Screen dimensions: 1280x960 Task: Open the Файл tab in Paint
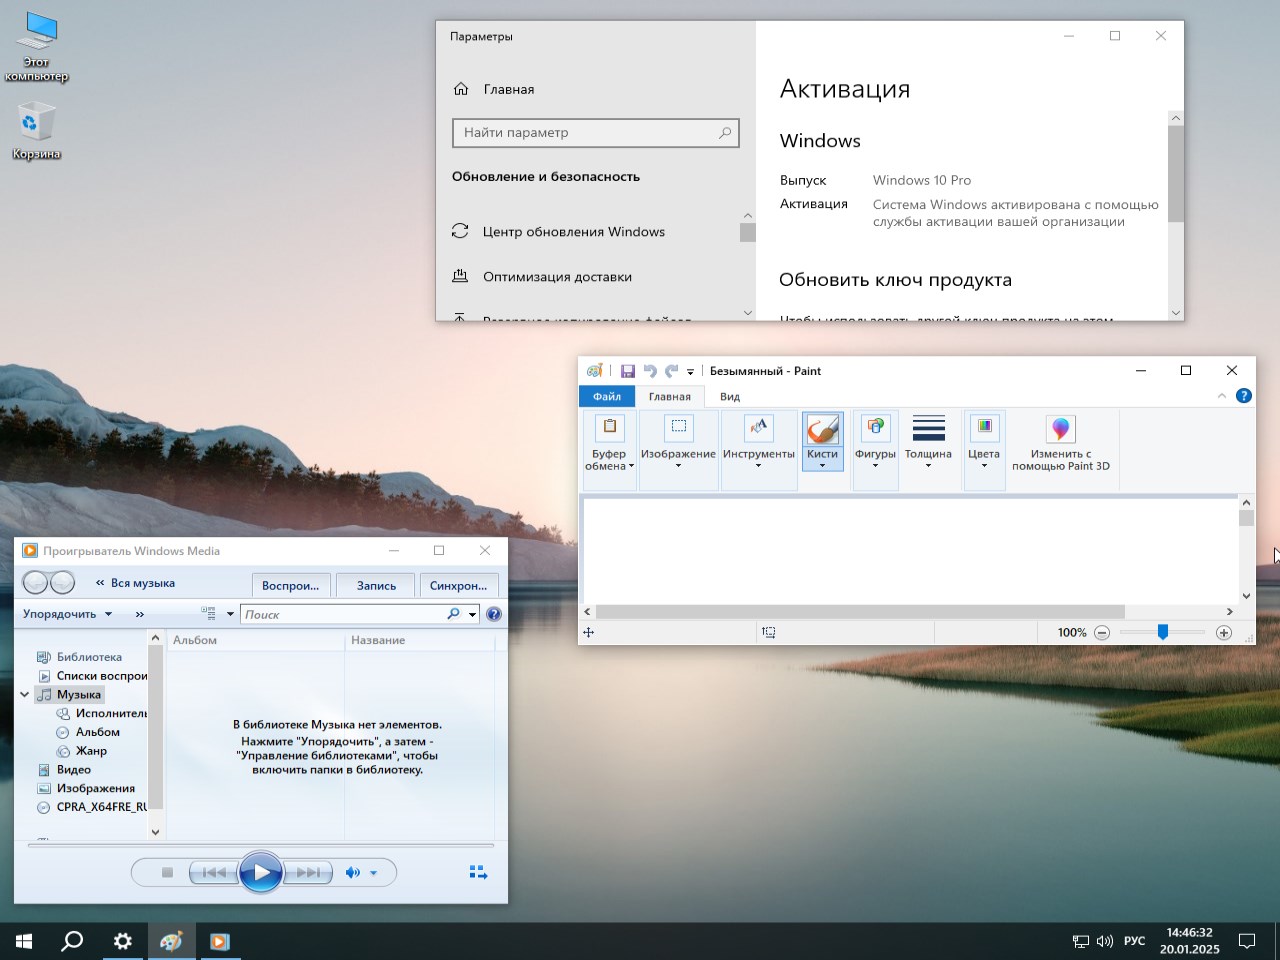607,396
